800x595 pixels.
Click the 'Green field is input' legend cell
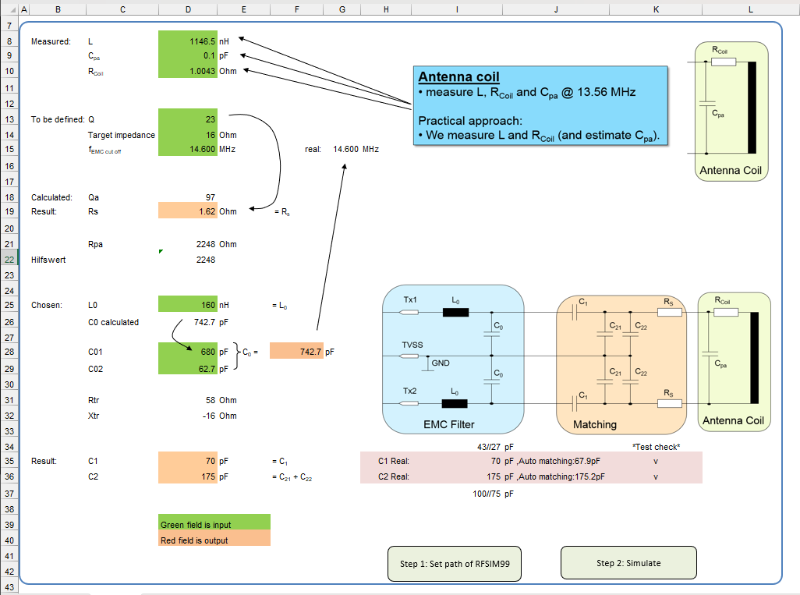214,523
